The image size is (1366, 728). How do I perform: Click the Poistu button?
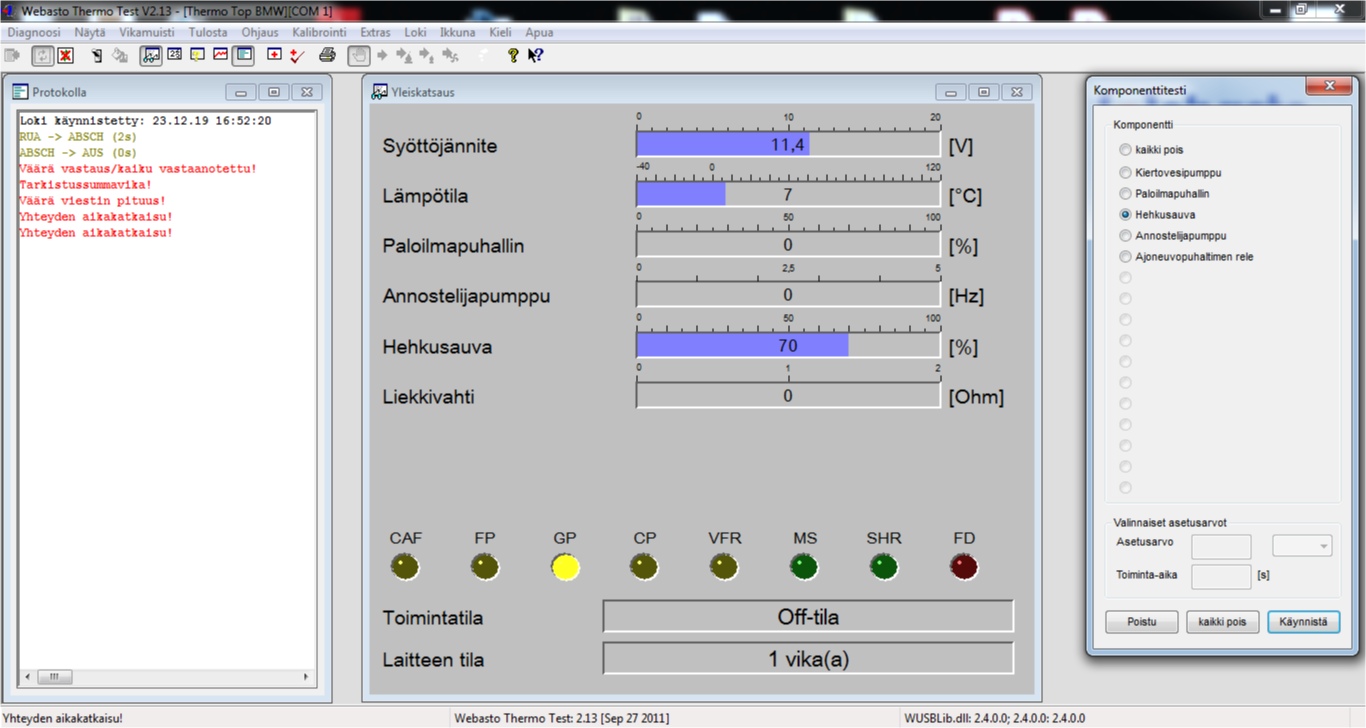[x=1142, y=621]
